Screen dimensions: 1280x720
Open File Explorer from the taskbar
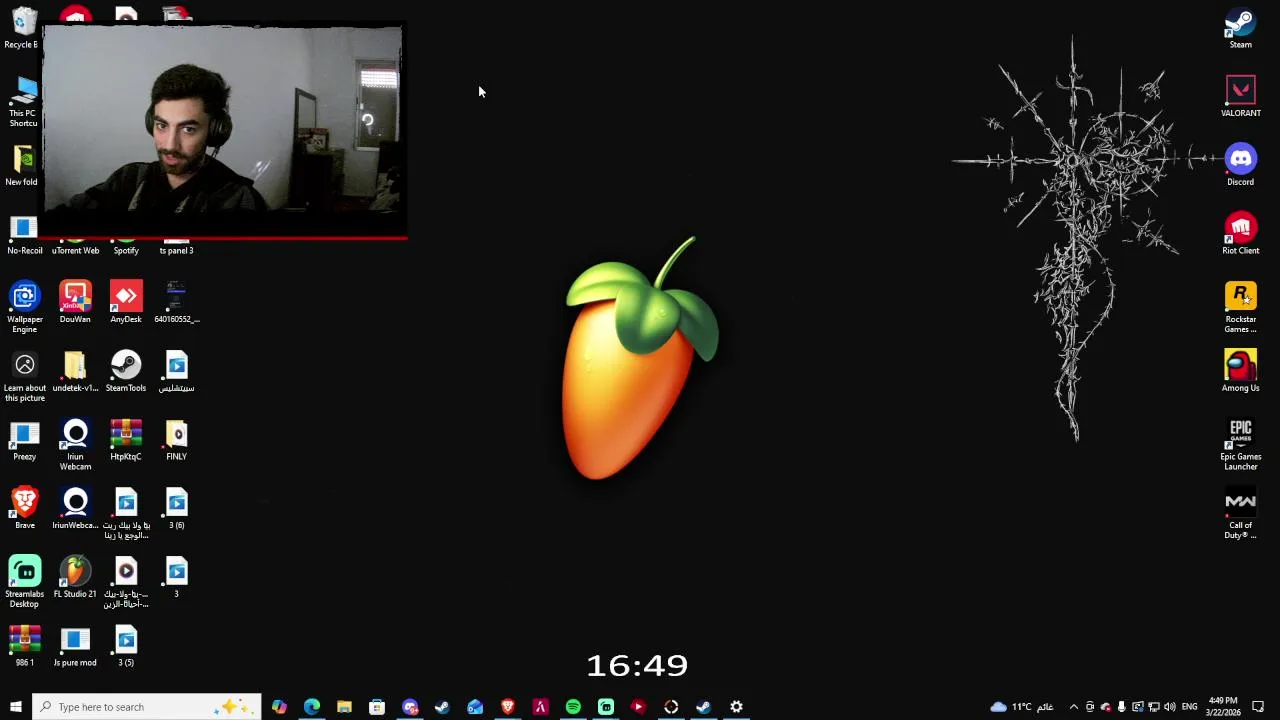click(x=344, y=707)
